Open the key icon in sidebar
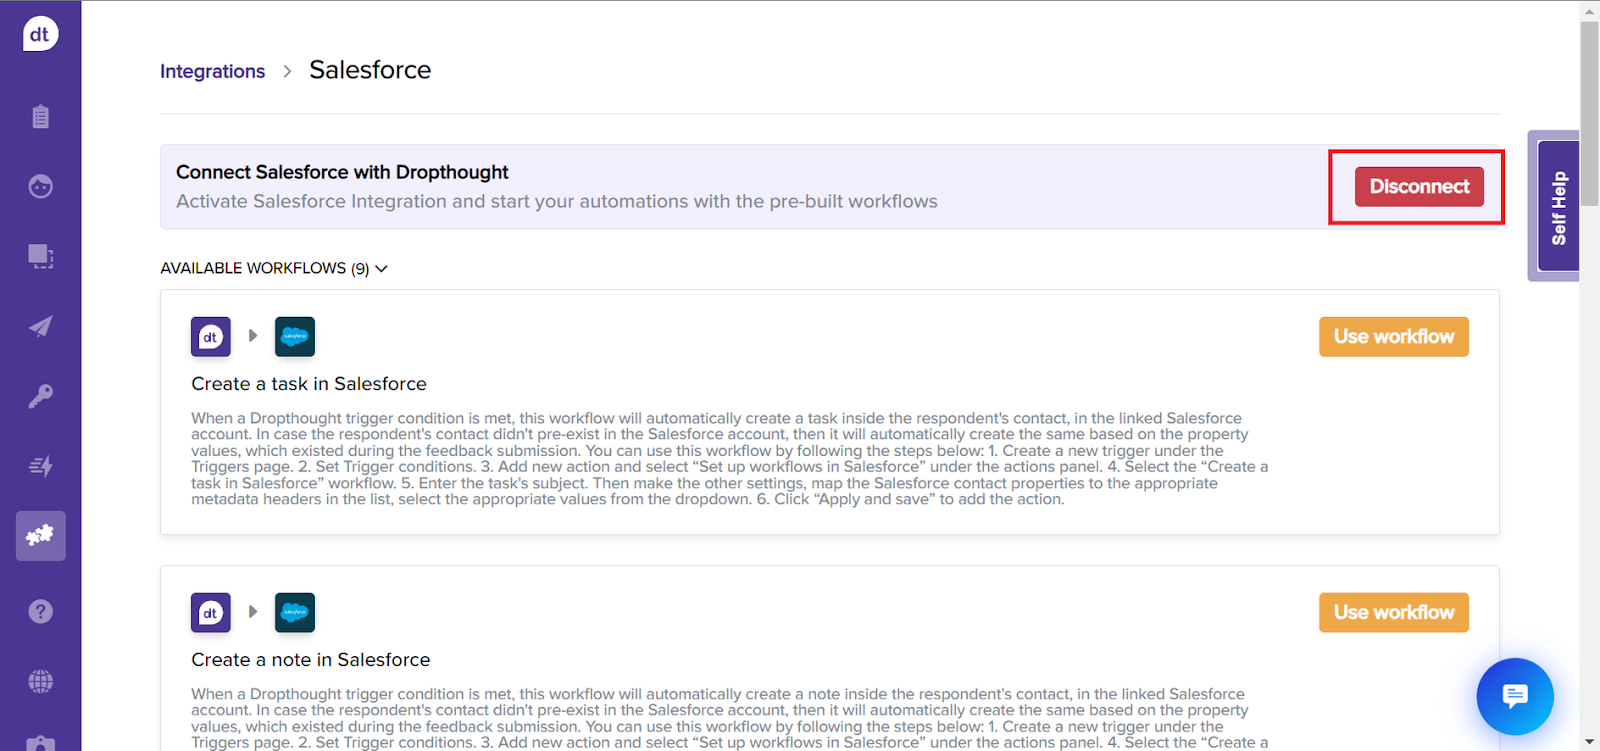Image resolution: width=1600 pixels, height=751 pixels. [x=40, y=397]
